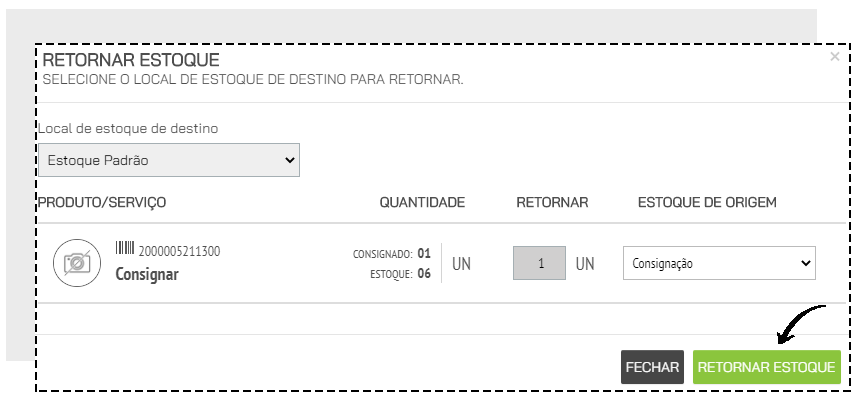Click the chevron arrow of Estoque Padrão
855x398 pixels.
(290, 160)
